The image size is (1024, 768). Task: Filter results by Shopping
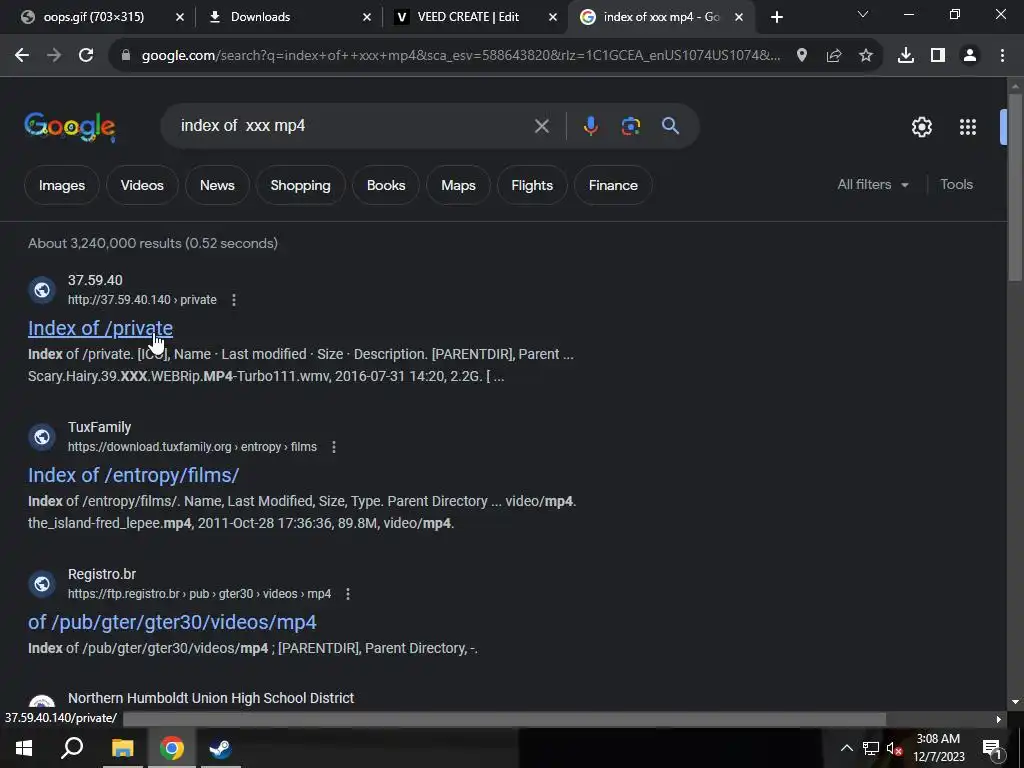pos(300,185)
